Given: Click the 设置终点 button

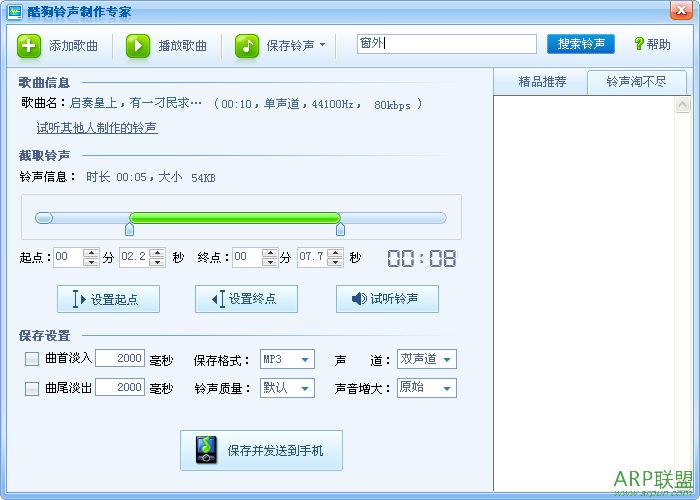Looking at the screenshot, I should click(x=246, y=299).
